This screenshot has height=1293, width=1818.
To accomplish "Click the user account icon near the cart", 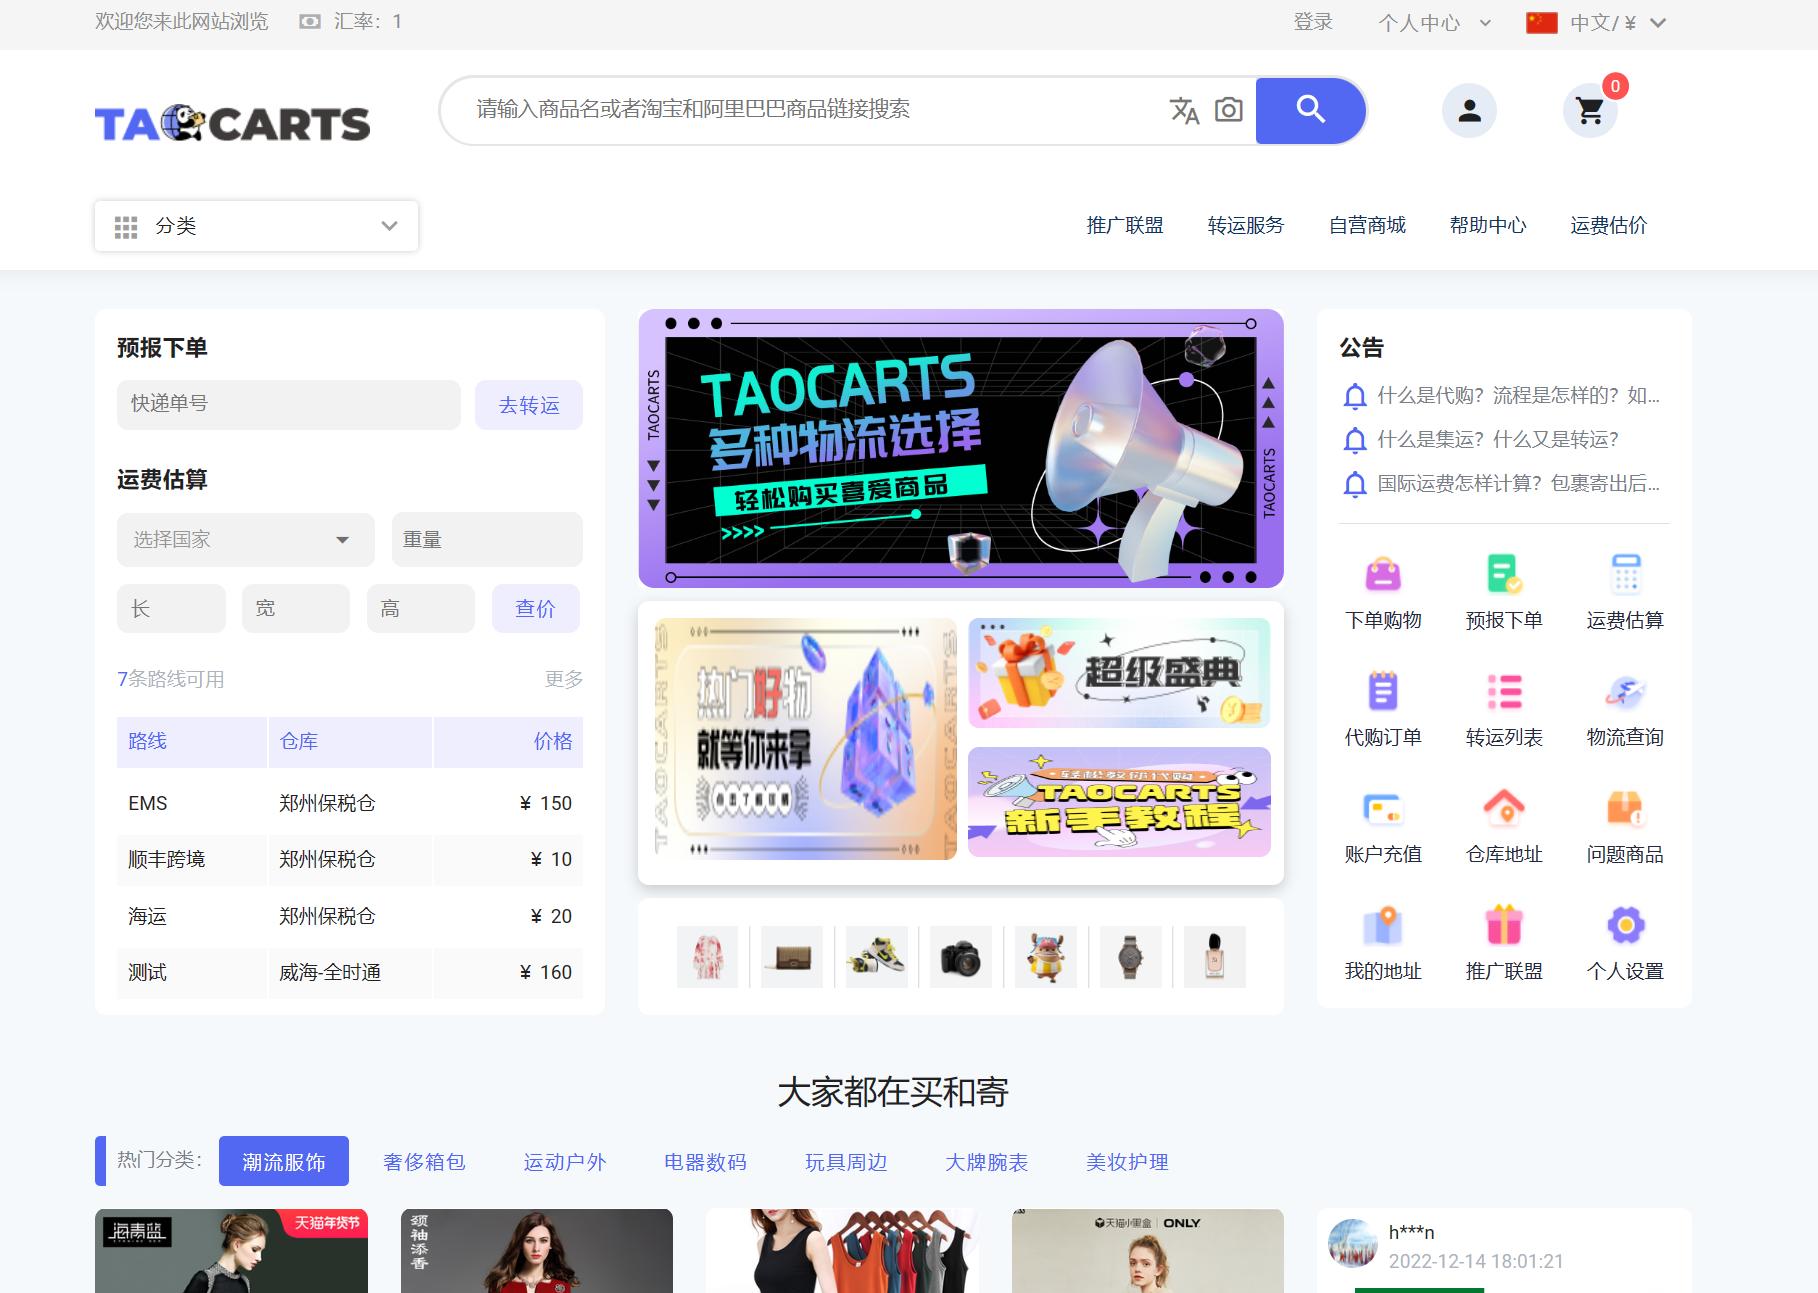I will (x=1468, y=111).
